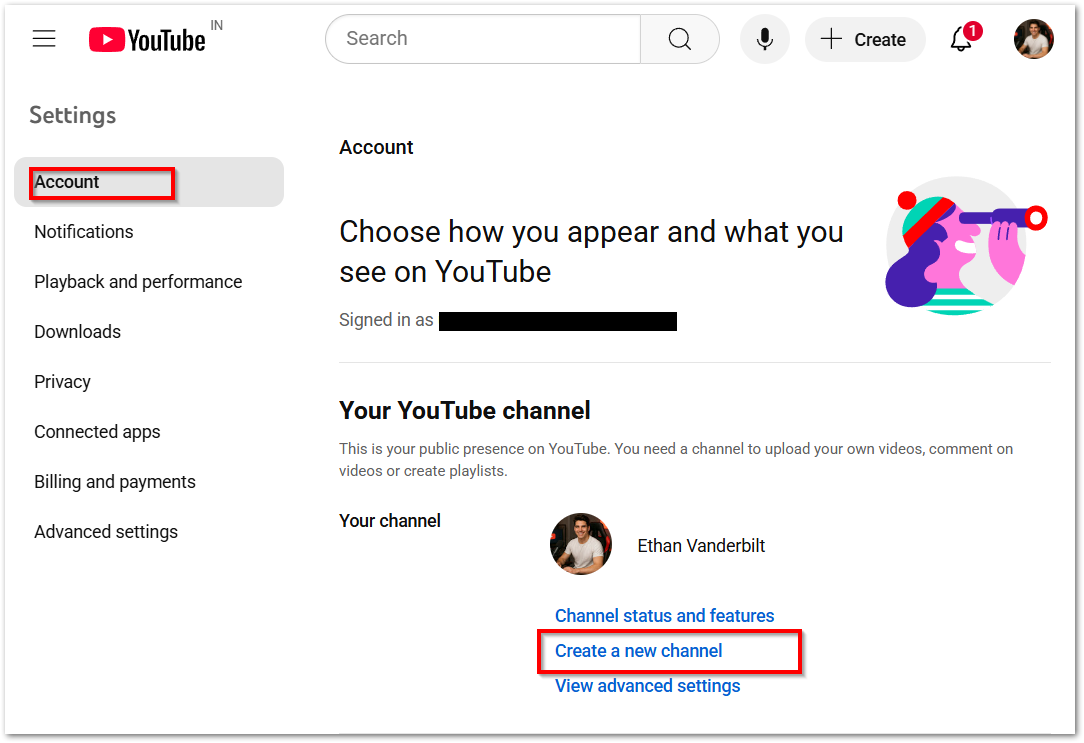Switch to Playback and performance settings
The width and height of the screenshot is (1084, 743).
pyautogui.click(x=138, y=281)
